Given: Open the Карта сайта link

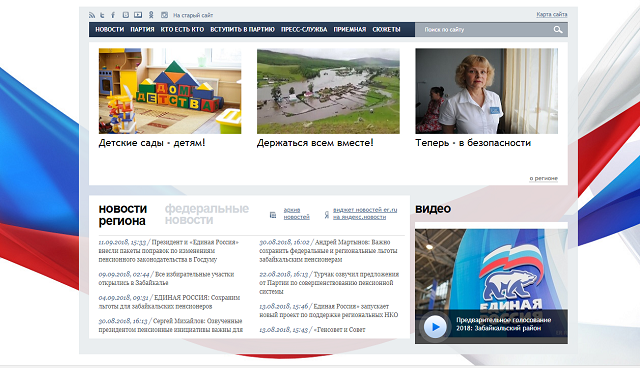Looking at the screenshot, I should click(x=552, y=15).
